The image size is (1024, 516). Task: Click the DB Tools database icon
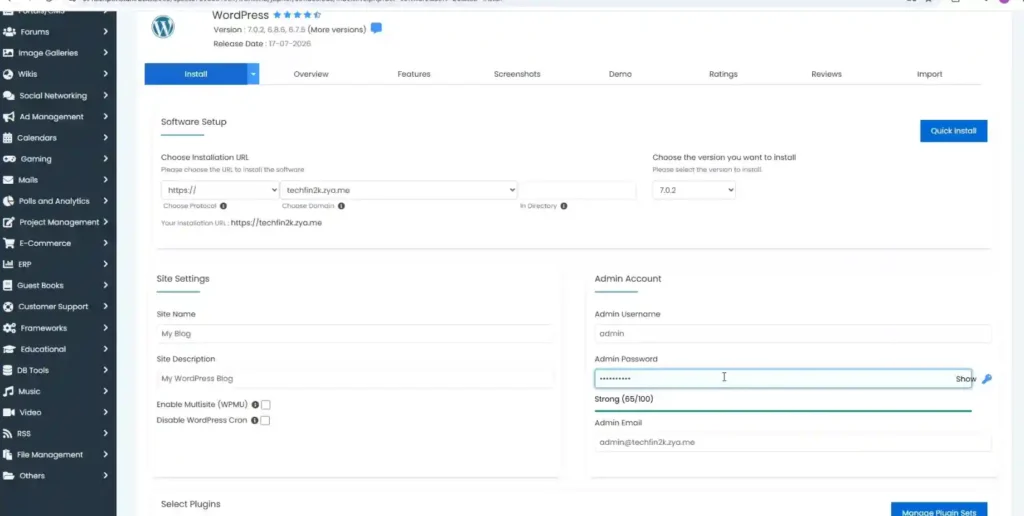click(x=8, y=370)
